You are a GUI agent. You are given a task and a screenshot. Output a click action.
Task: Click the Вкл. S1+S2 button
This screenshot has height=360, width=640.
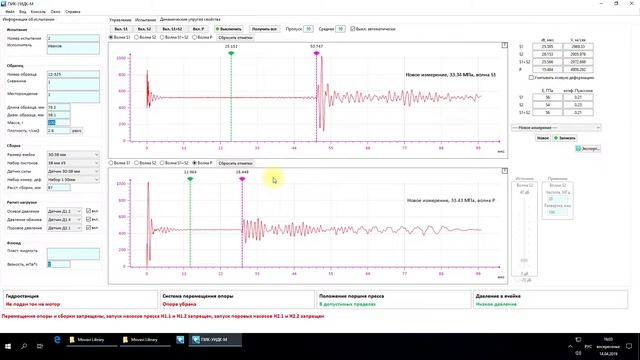[x=172, y=29]
